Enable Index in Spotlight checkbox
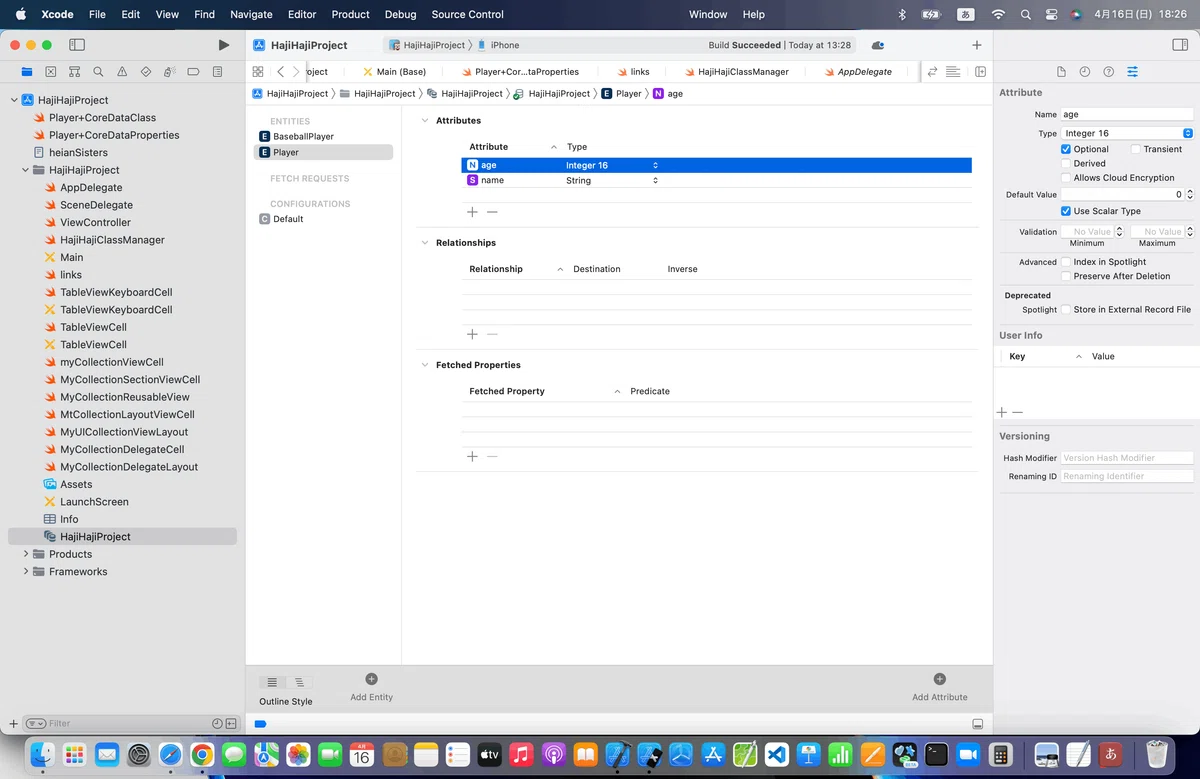 (1066, 262)
